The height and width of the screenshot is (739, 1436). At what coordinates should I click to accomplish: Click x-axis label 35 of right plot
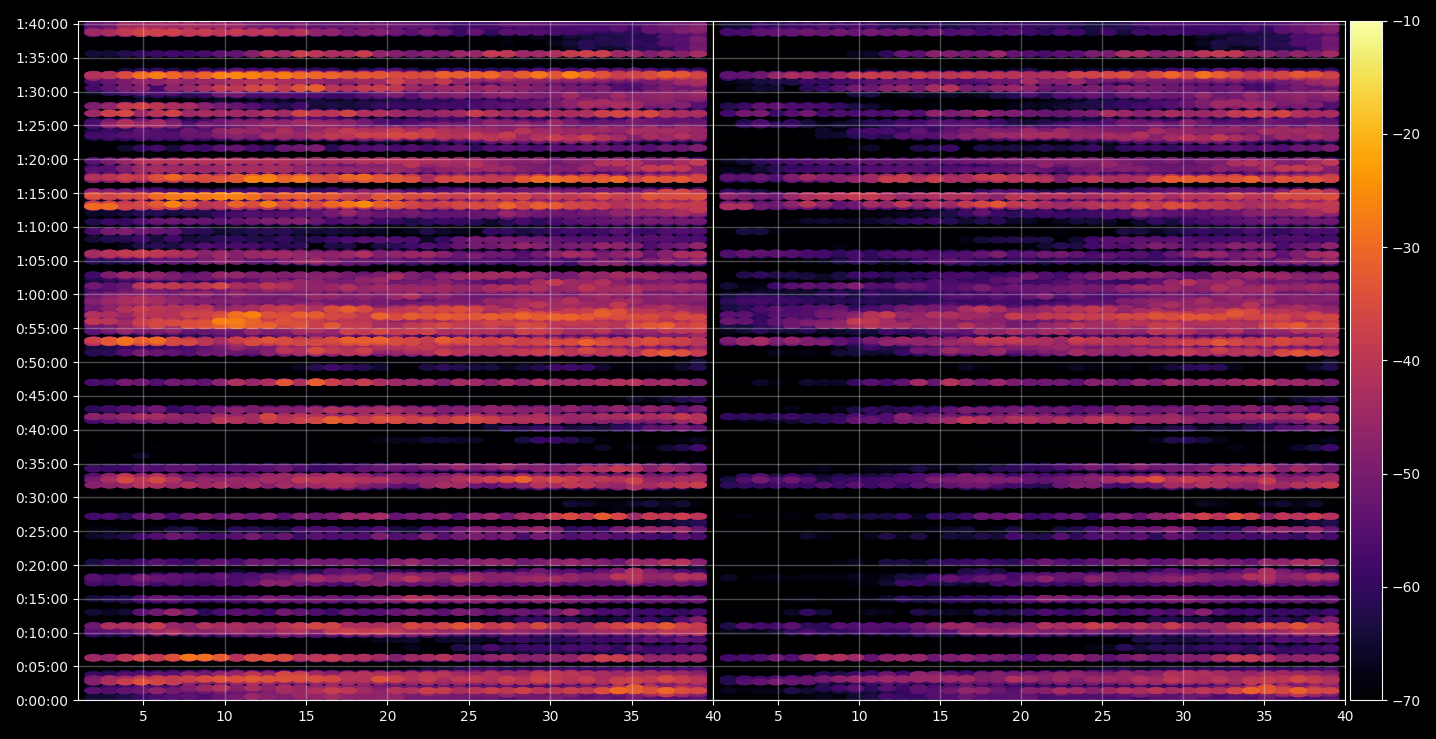(1264, 716)
